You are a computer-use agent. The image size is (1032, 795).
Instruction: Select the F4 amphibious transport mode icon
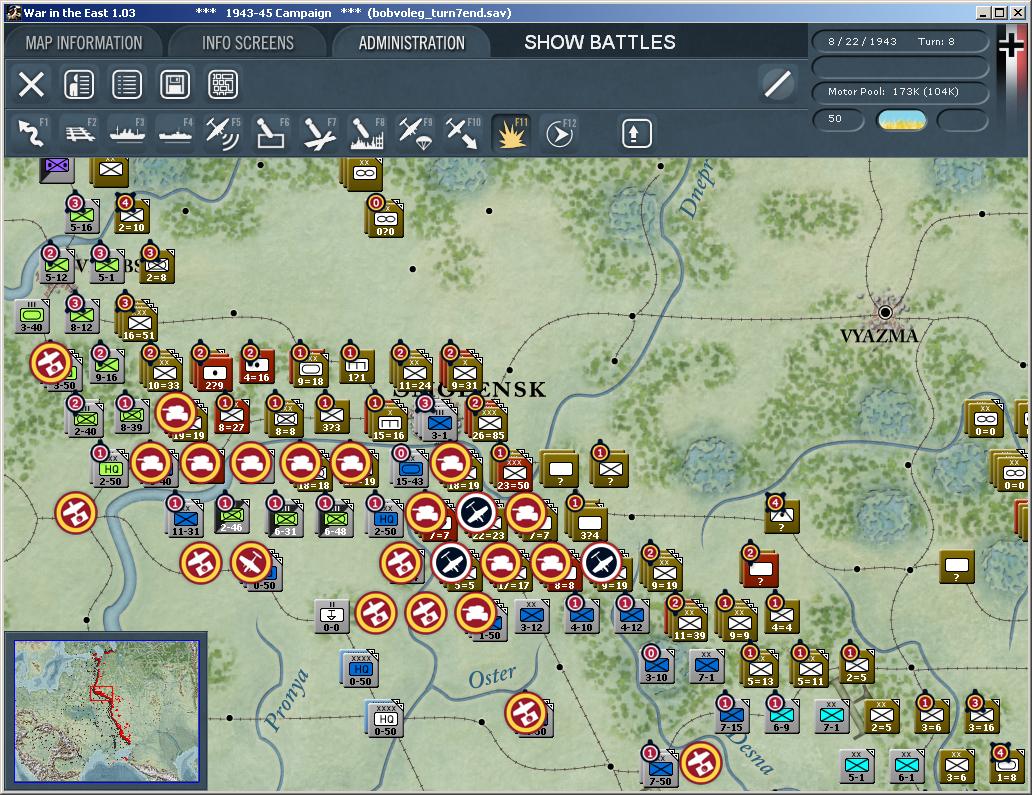[x=176, y=132]
